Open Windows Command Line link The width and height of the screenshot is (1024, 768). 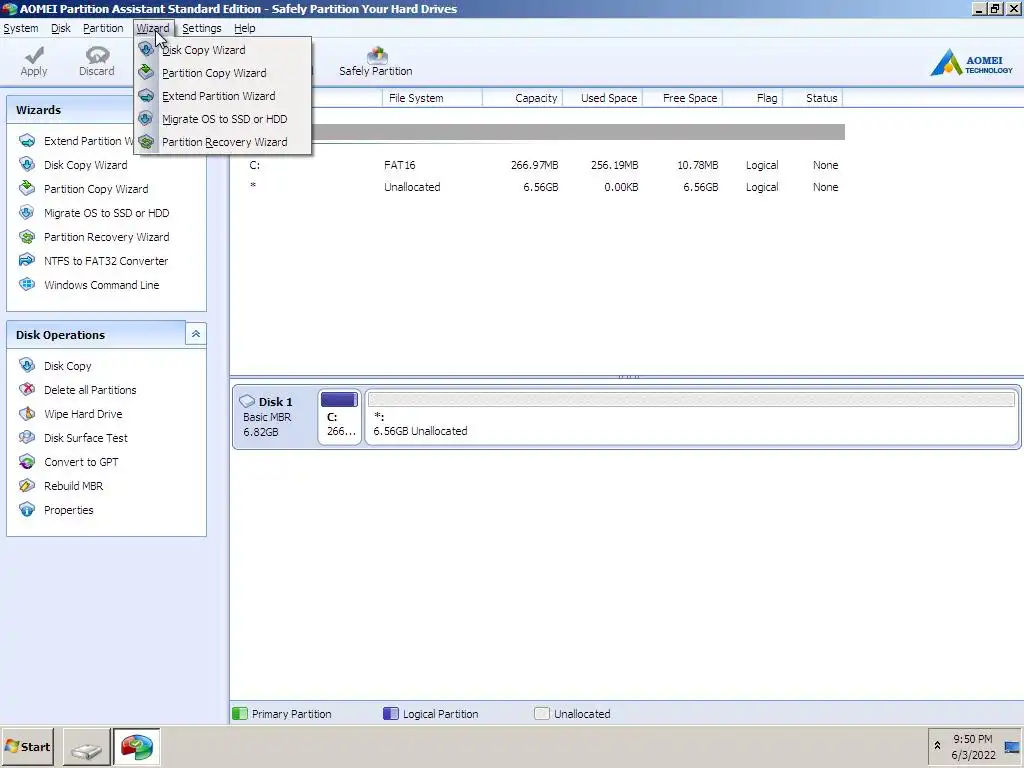(x=101, y=285)
